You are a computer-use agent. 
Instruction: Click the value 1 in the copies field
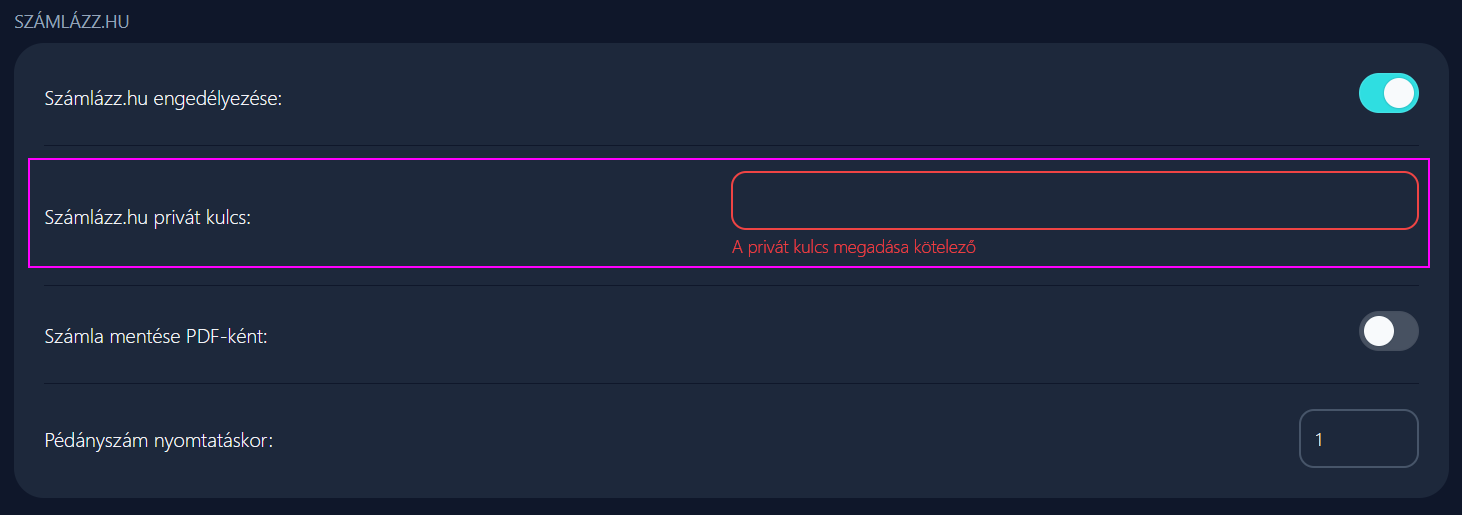(1319, 439)
